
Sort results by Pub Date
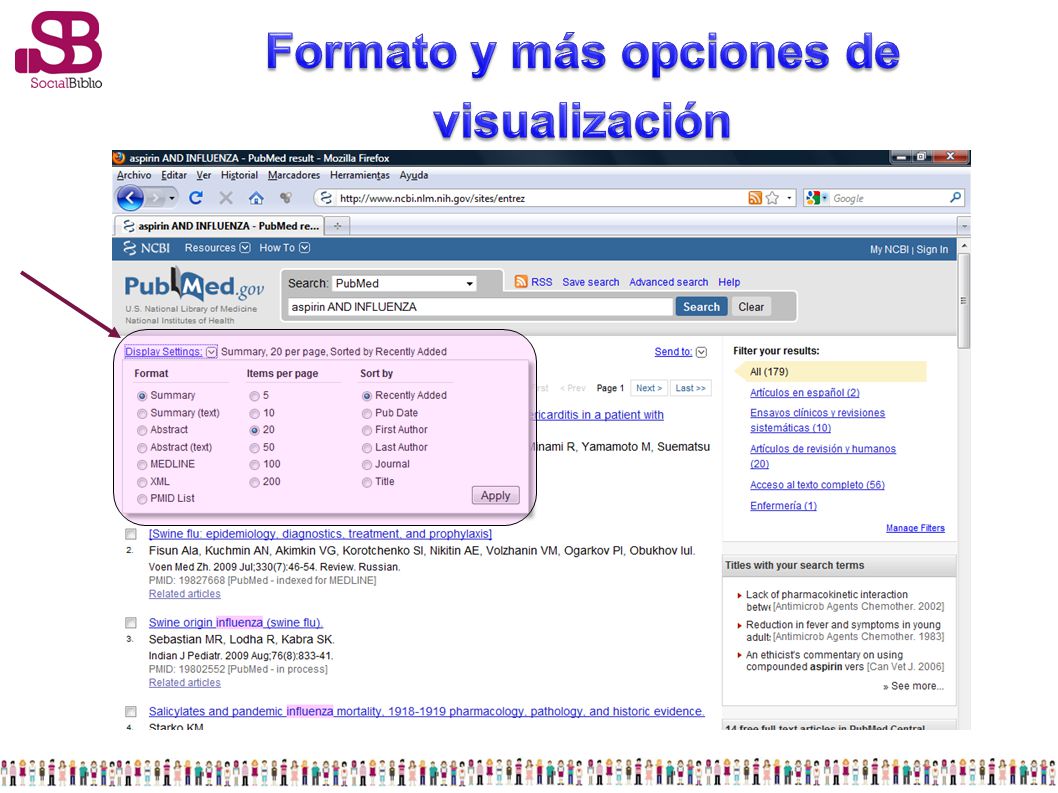[x=367, y=414]
